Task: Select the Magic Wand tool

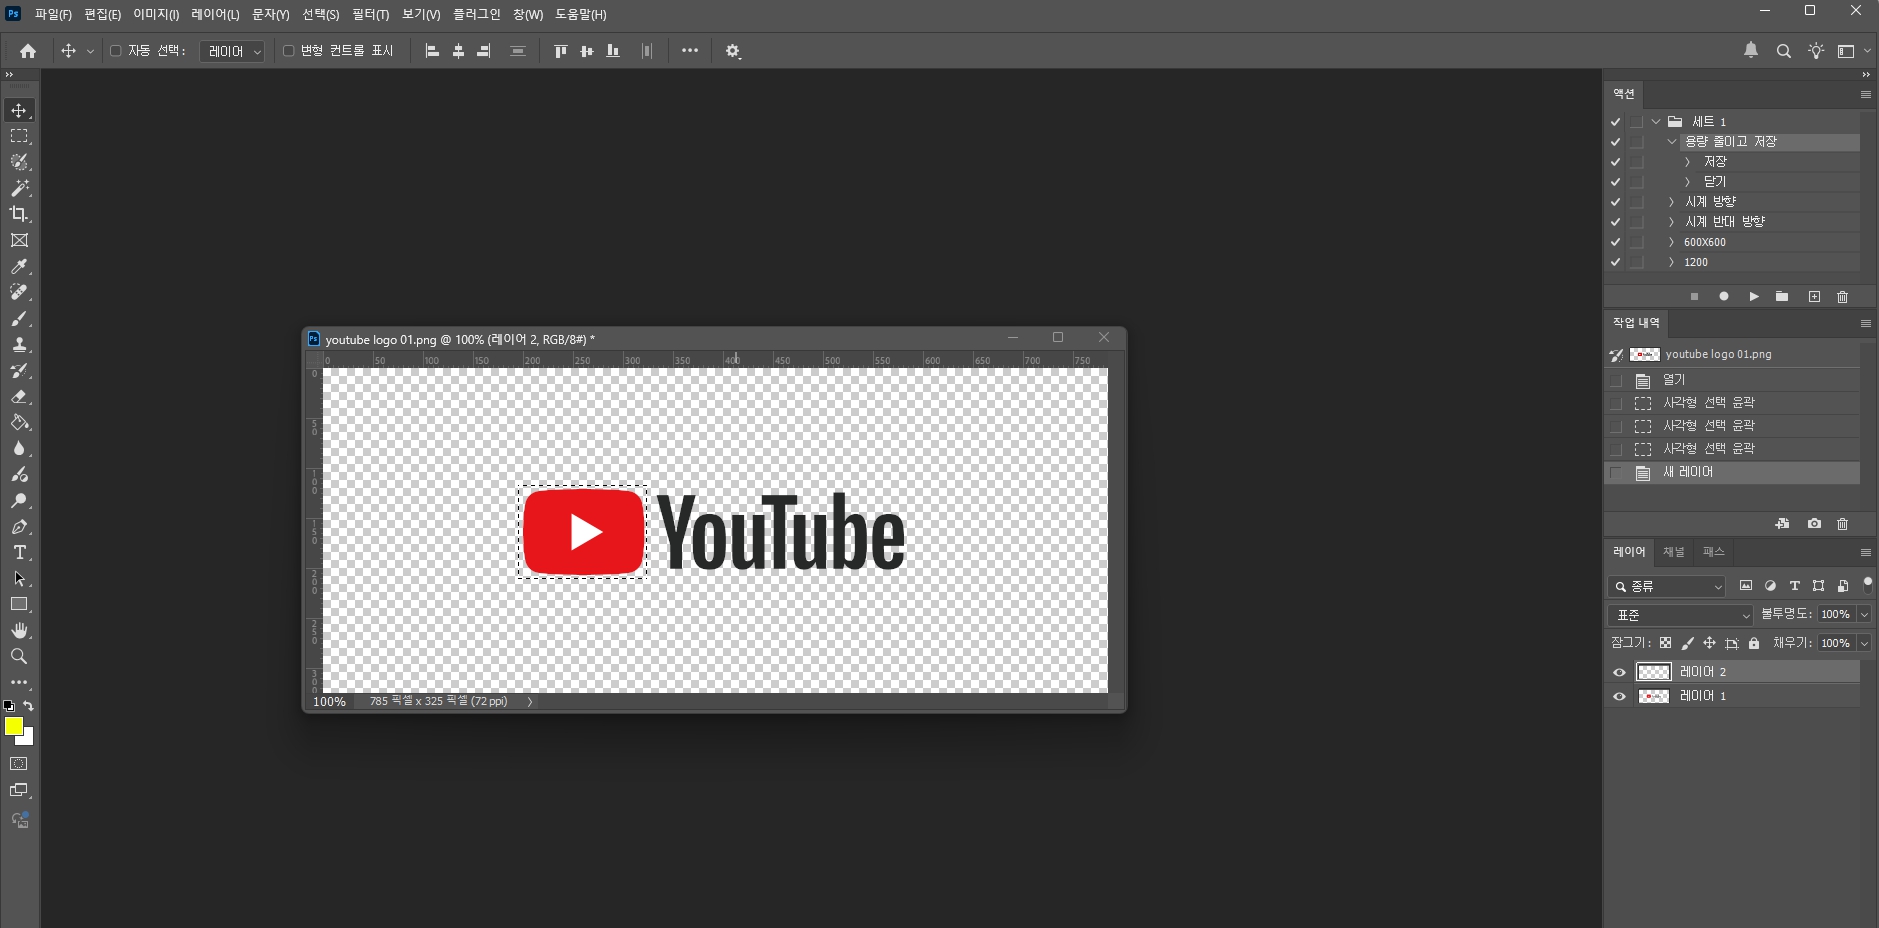Action: pos(19,188)
